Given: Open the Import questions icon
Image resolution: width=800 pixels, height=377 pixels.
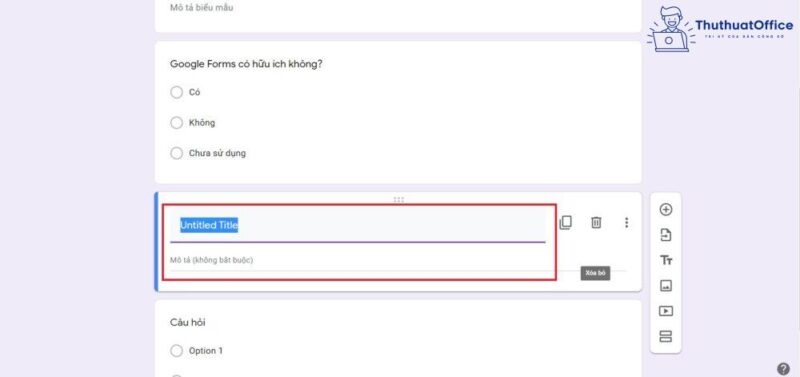Looking at the screenshot, I should click(666, 235).
